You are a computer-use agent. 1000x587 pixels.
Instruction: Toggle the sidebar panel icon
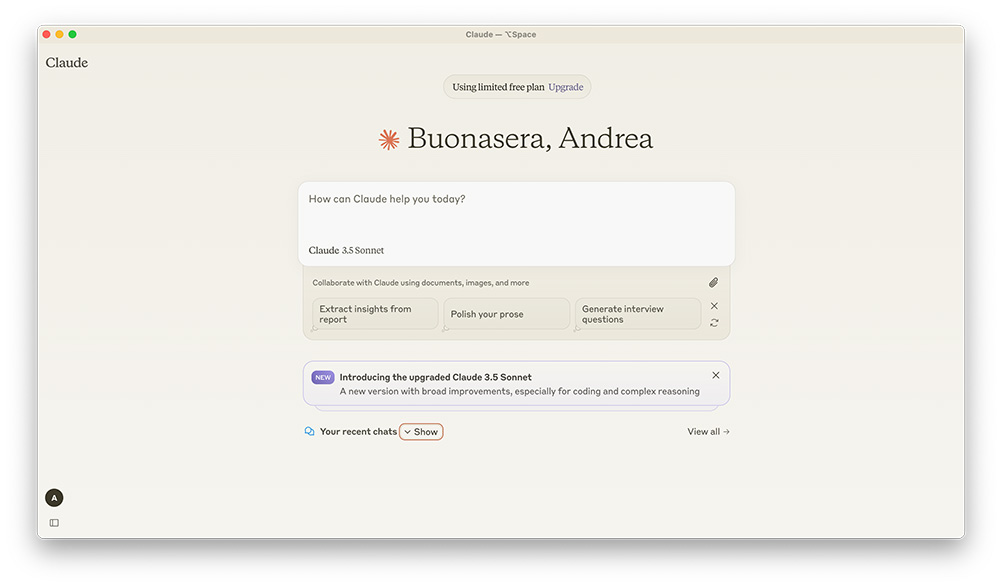(54, 523)
